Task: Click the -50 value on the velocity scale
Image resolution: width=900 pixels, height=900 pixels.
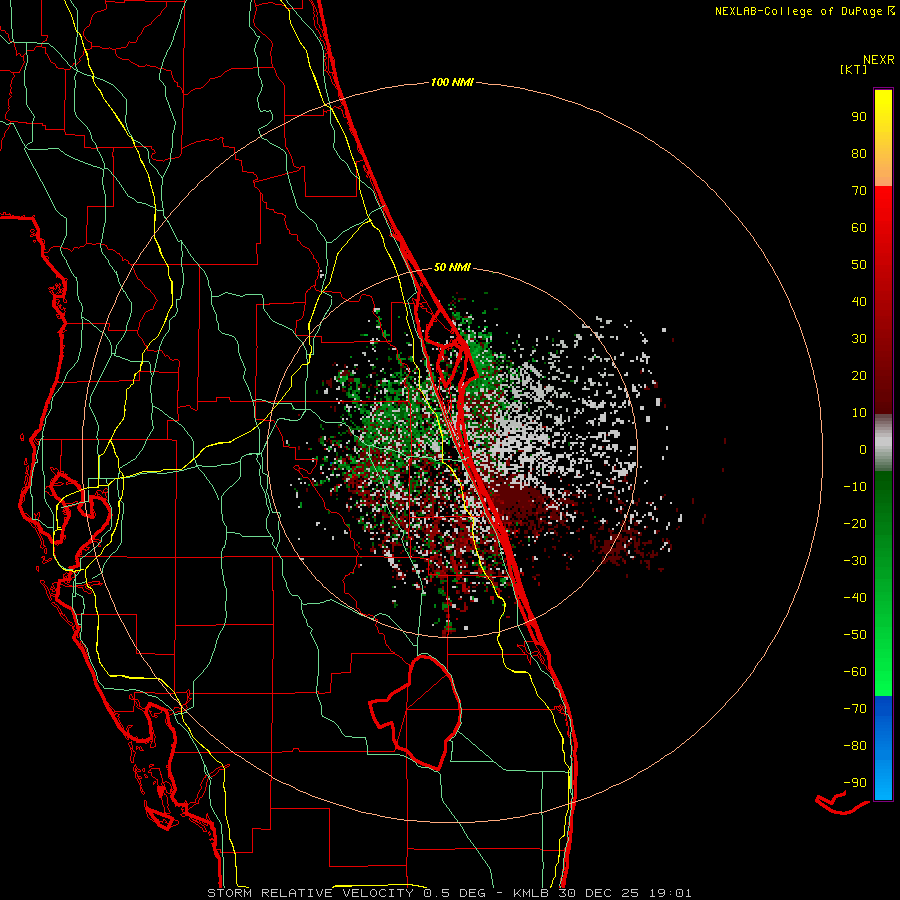Action: coord(855,635)
